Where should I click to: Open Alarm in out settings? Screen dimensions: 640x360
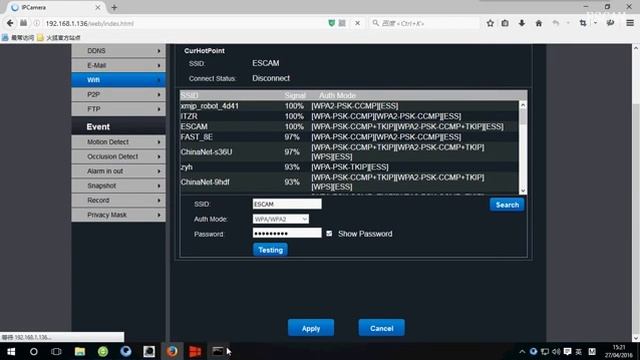coord(118,171)
